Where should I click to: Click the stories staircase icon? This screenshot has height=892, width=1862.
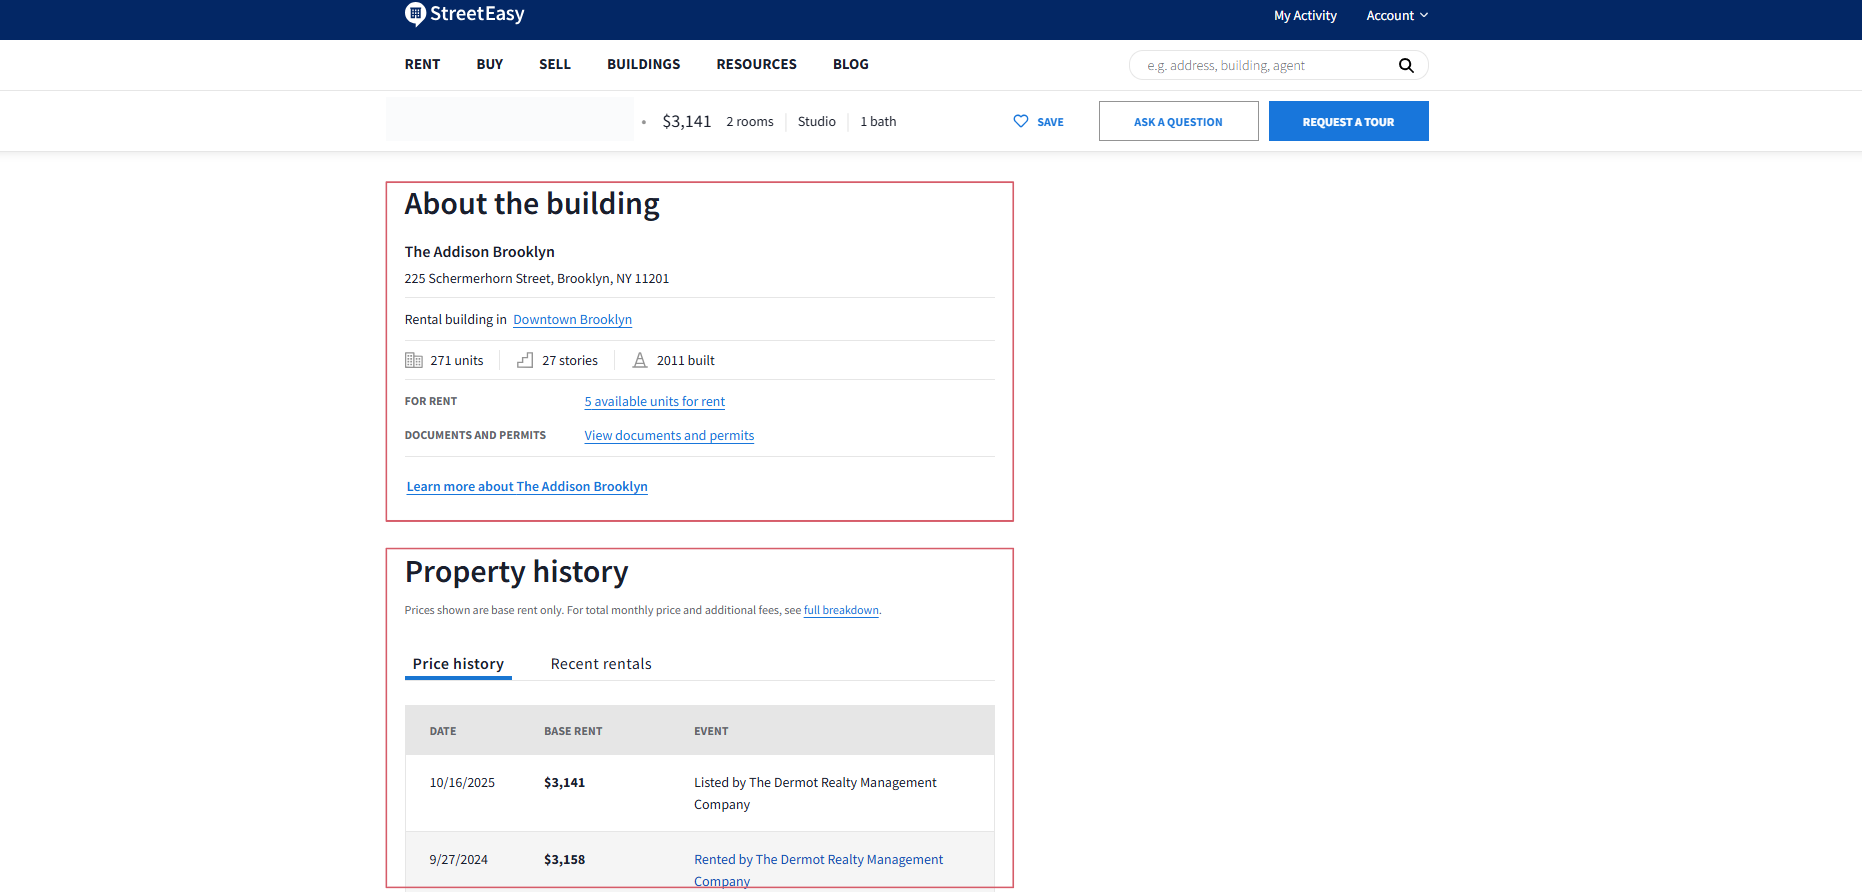click(525, 361)
